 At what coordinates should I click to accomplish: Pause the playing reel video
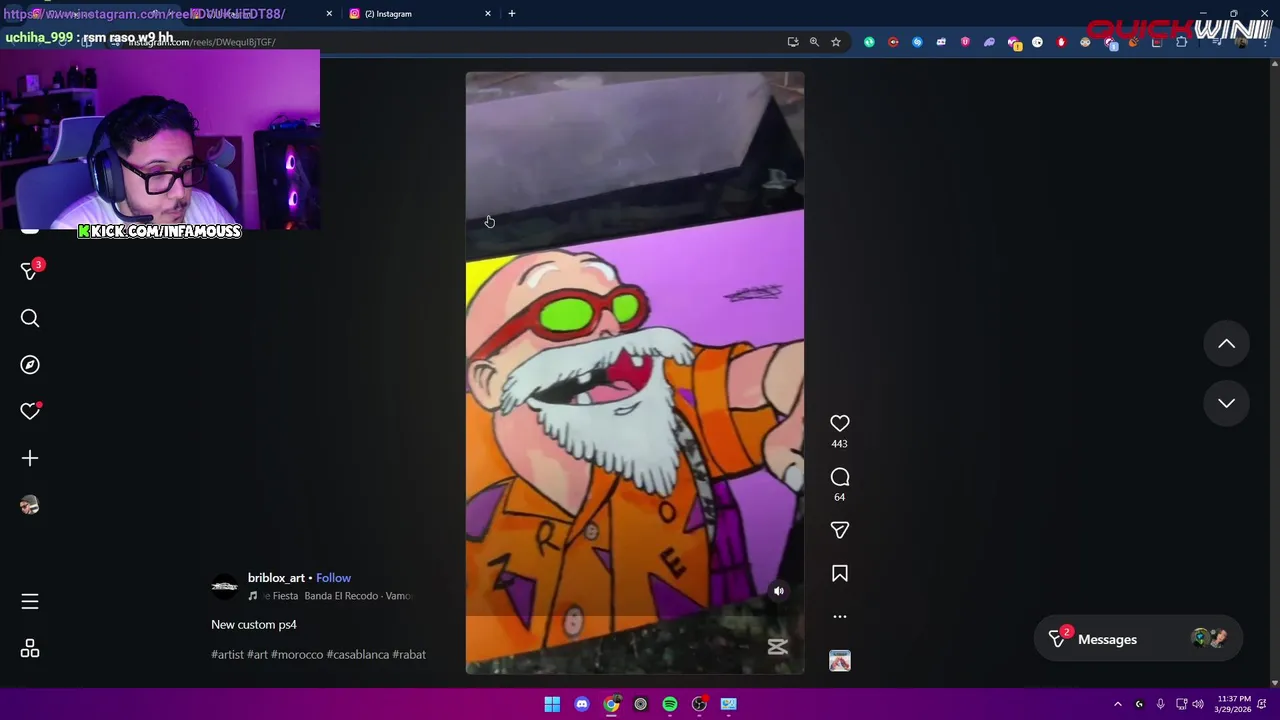pos(634,372)
